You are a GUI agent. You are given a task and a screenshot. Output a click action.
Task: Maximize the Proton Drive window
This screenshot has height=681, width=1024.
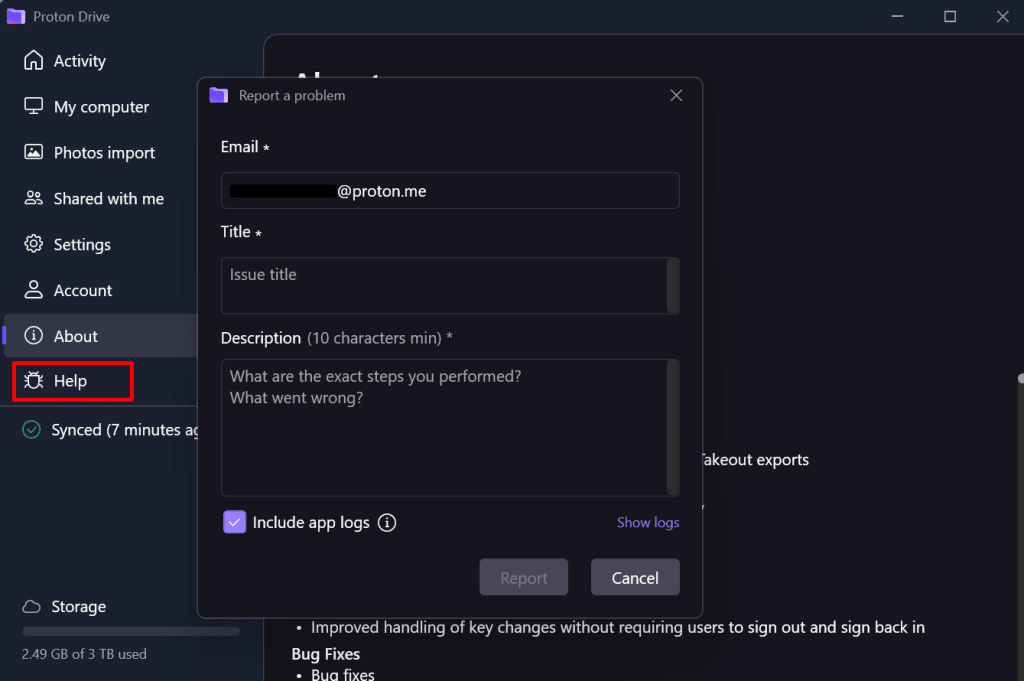point(950,16)
